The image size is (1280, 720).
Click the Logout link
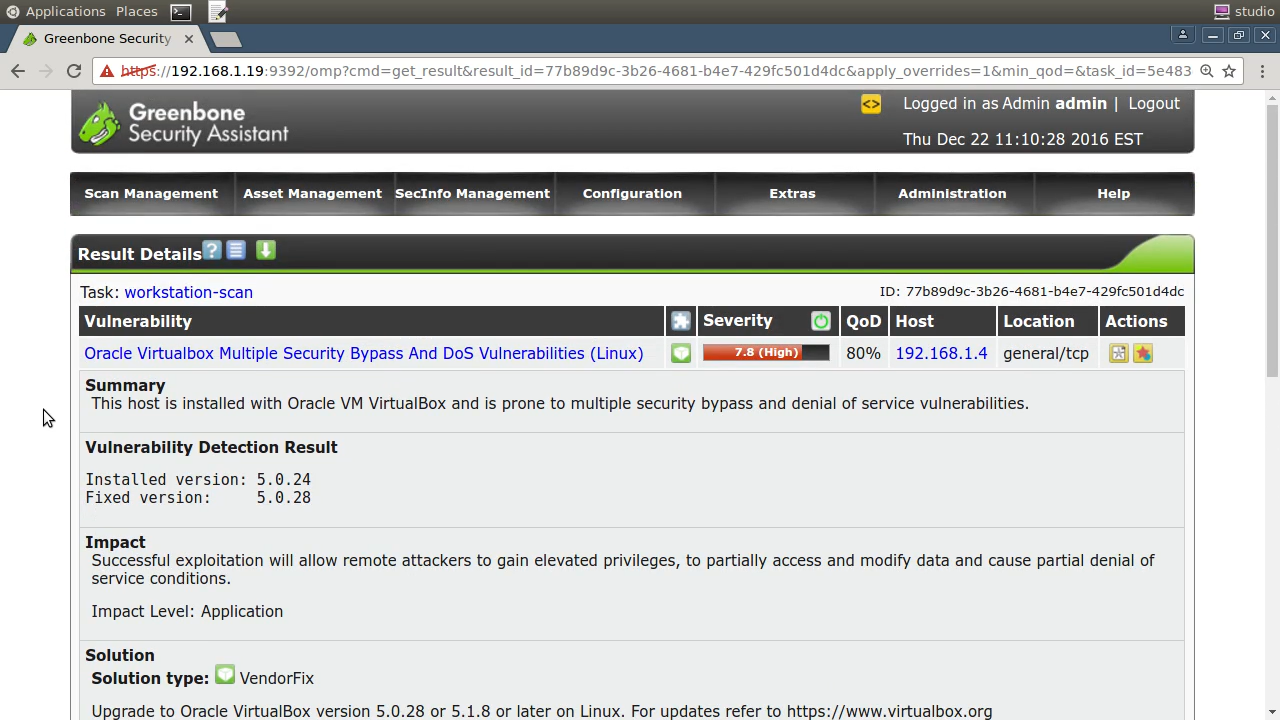coord(1154,104)
